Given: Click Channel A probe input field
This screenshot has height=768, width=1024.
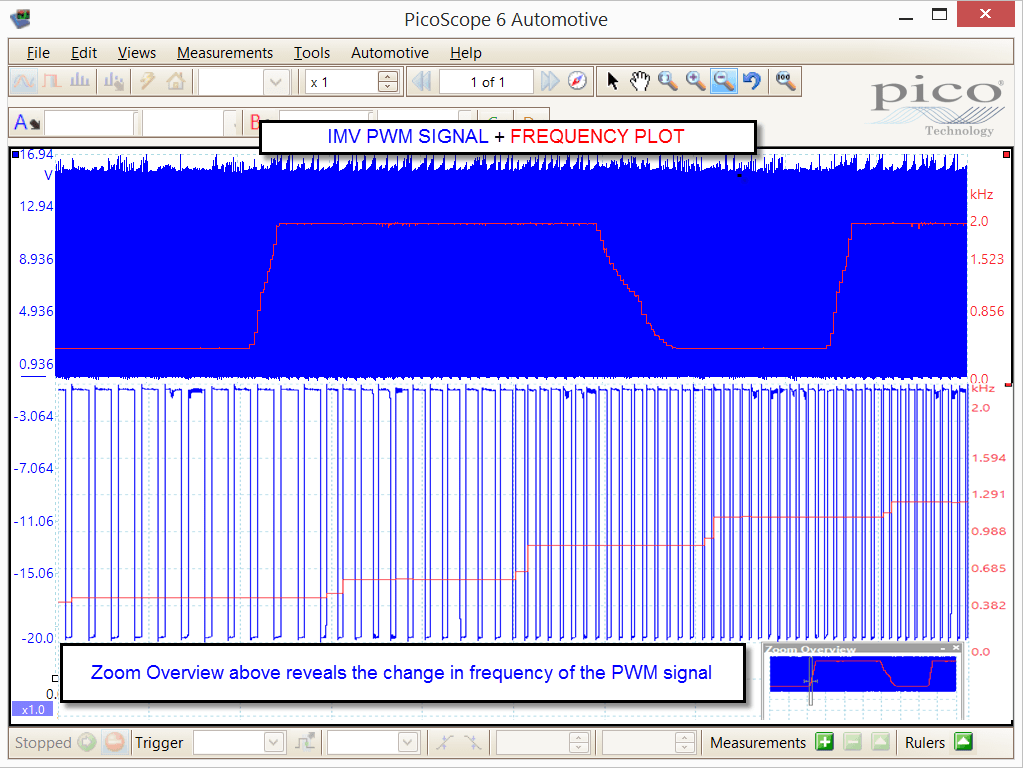Looking at the screenshot, I should 90,123.
